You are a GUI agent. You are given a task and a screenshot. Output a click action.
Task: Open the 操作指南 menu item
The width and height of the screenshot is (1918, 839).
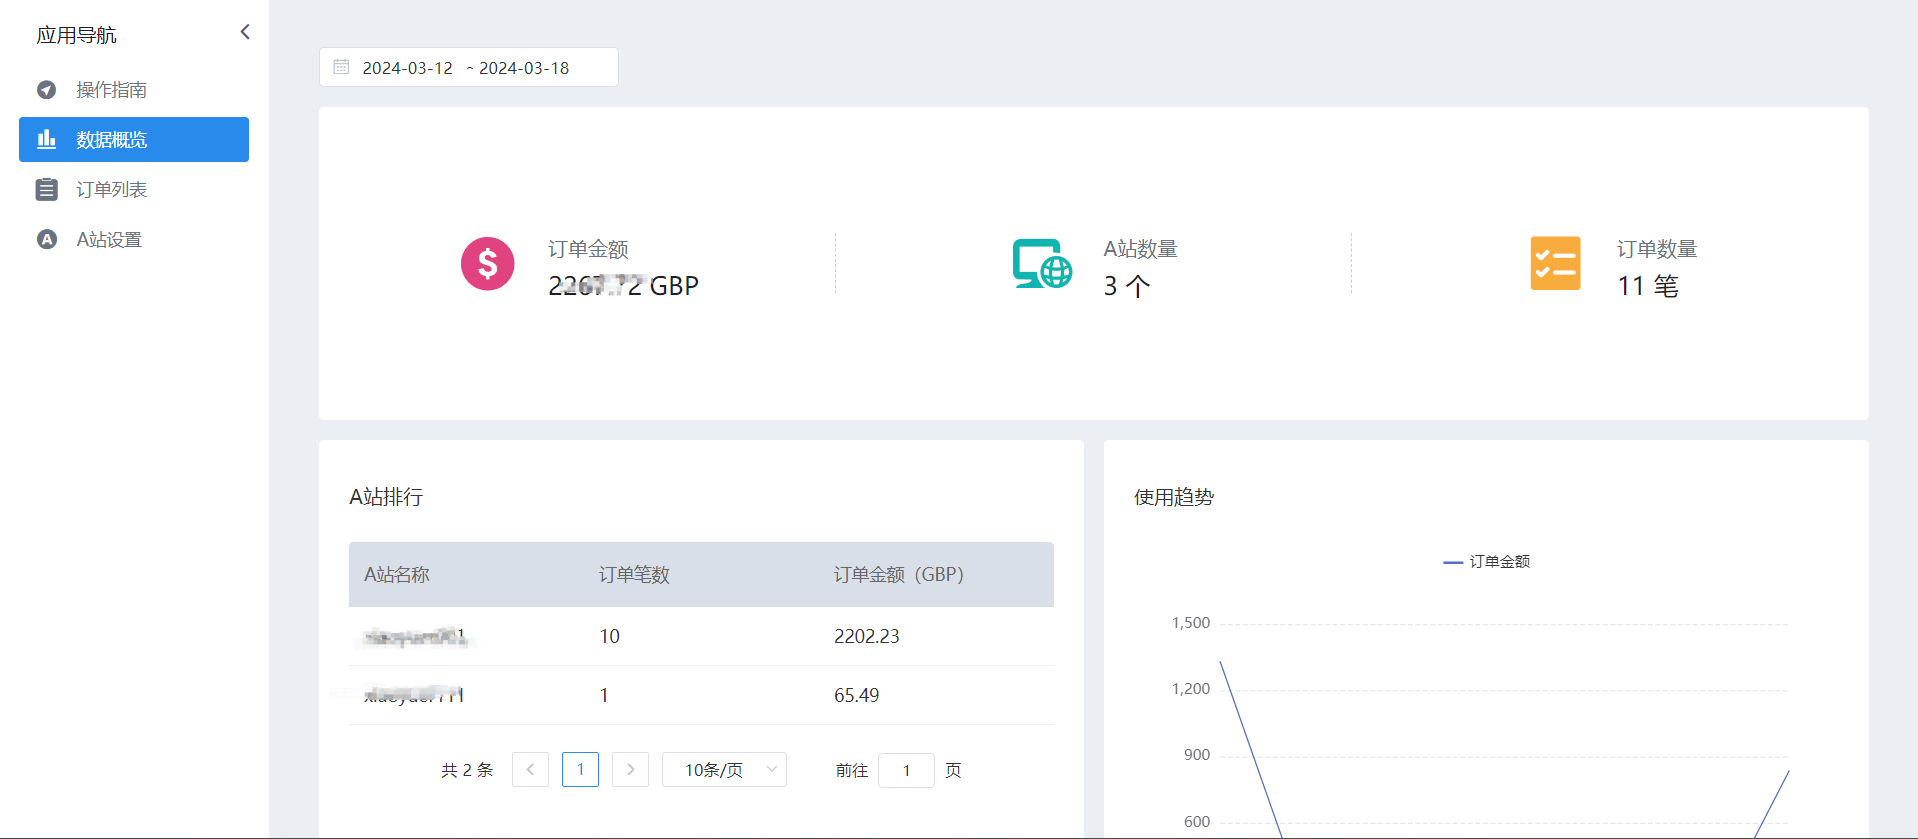click(x=134, y=90)
